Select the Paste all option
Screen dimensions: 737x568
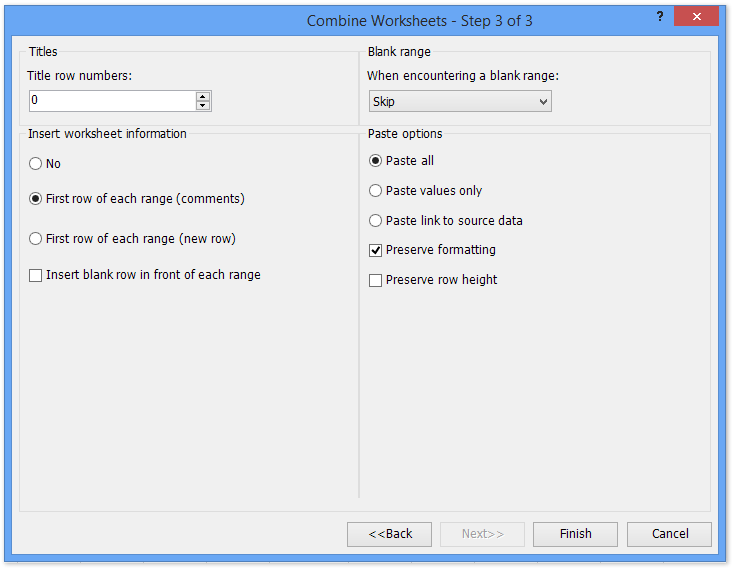[x=376, y=161]
